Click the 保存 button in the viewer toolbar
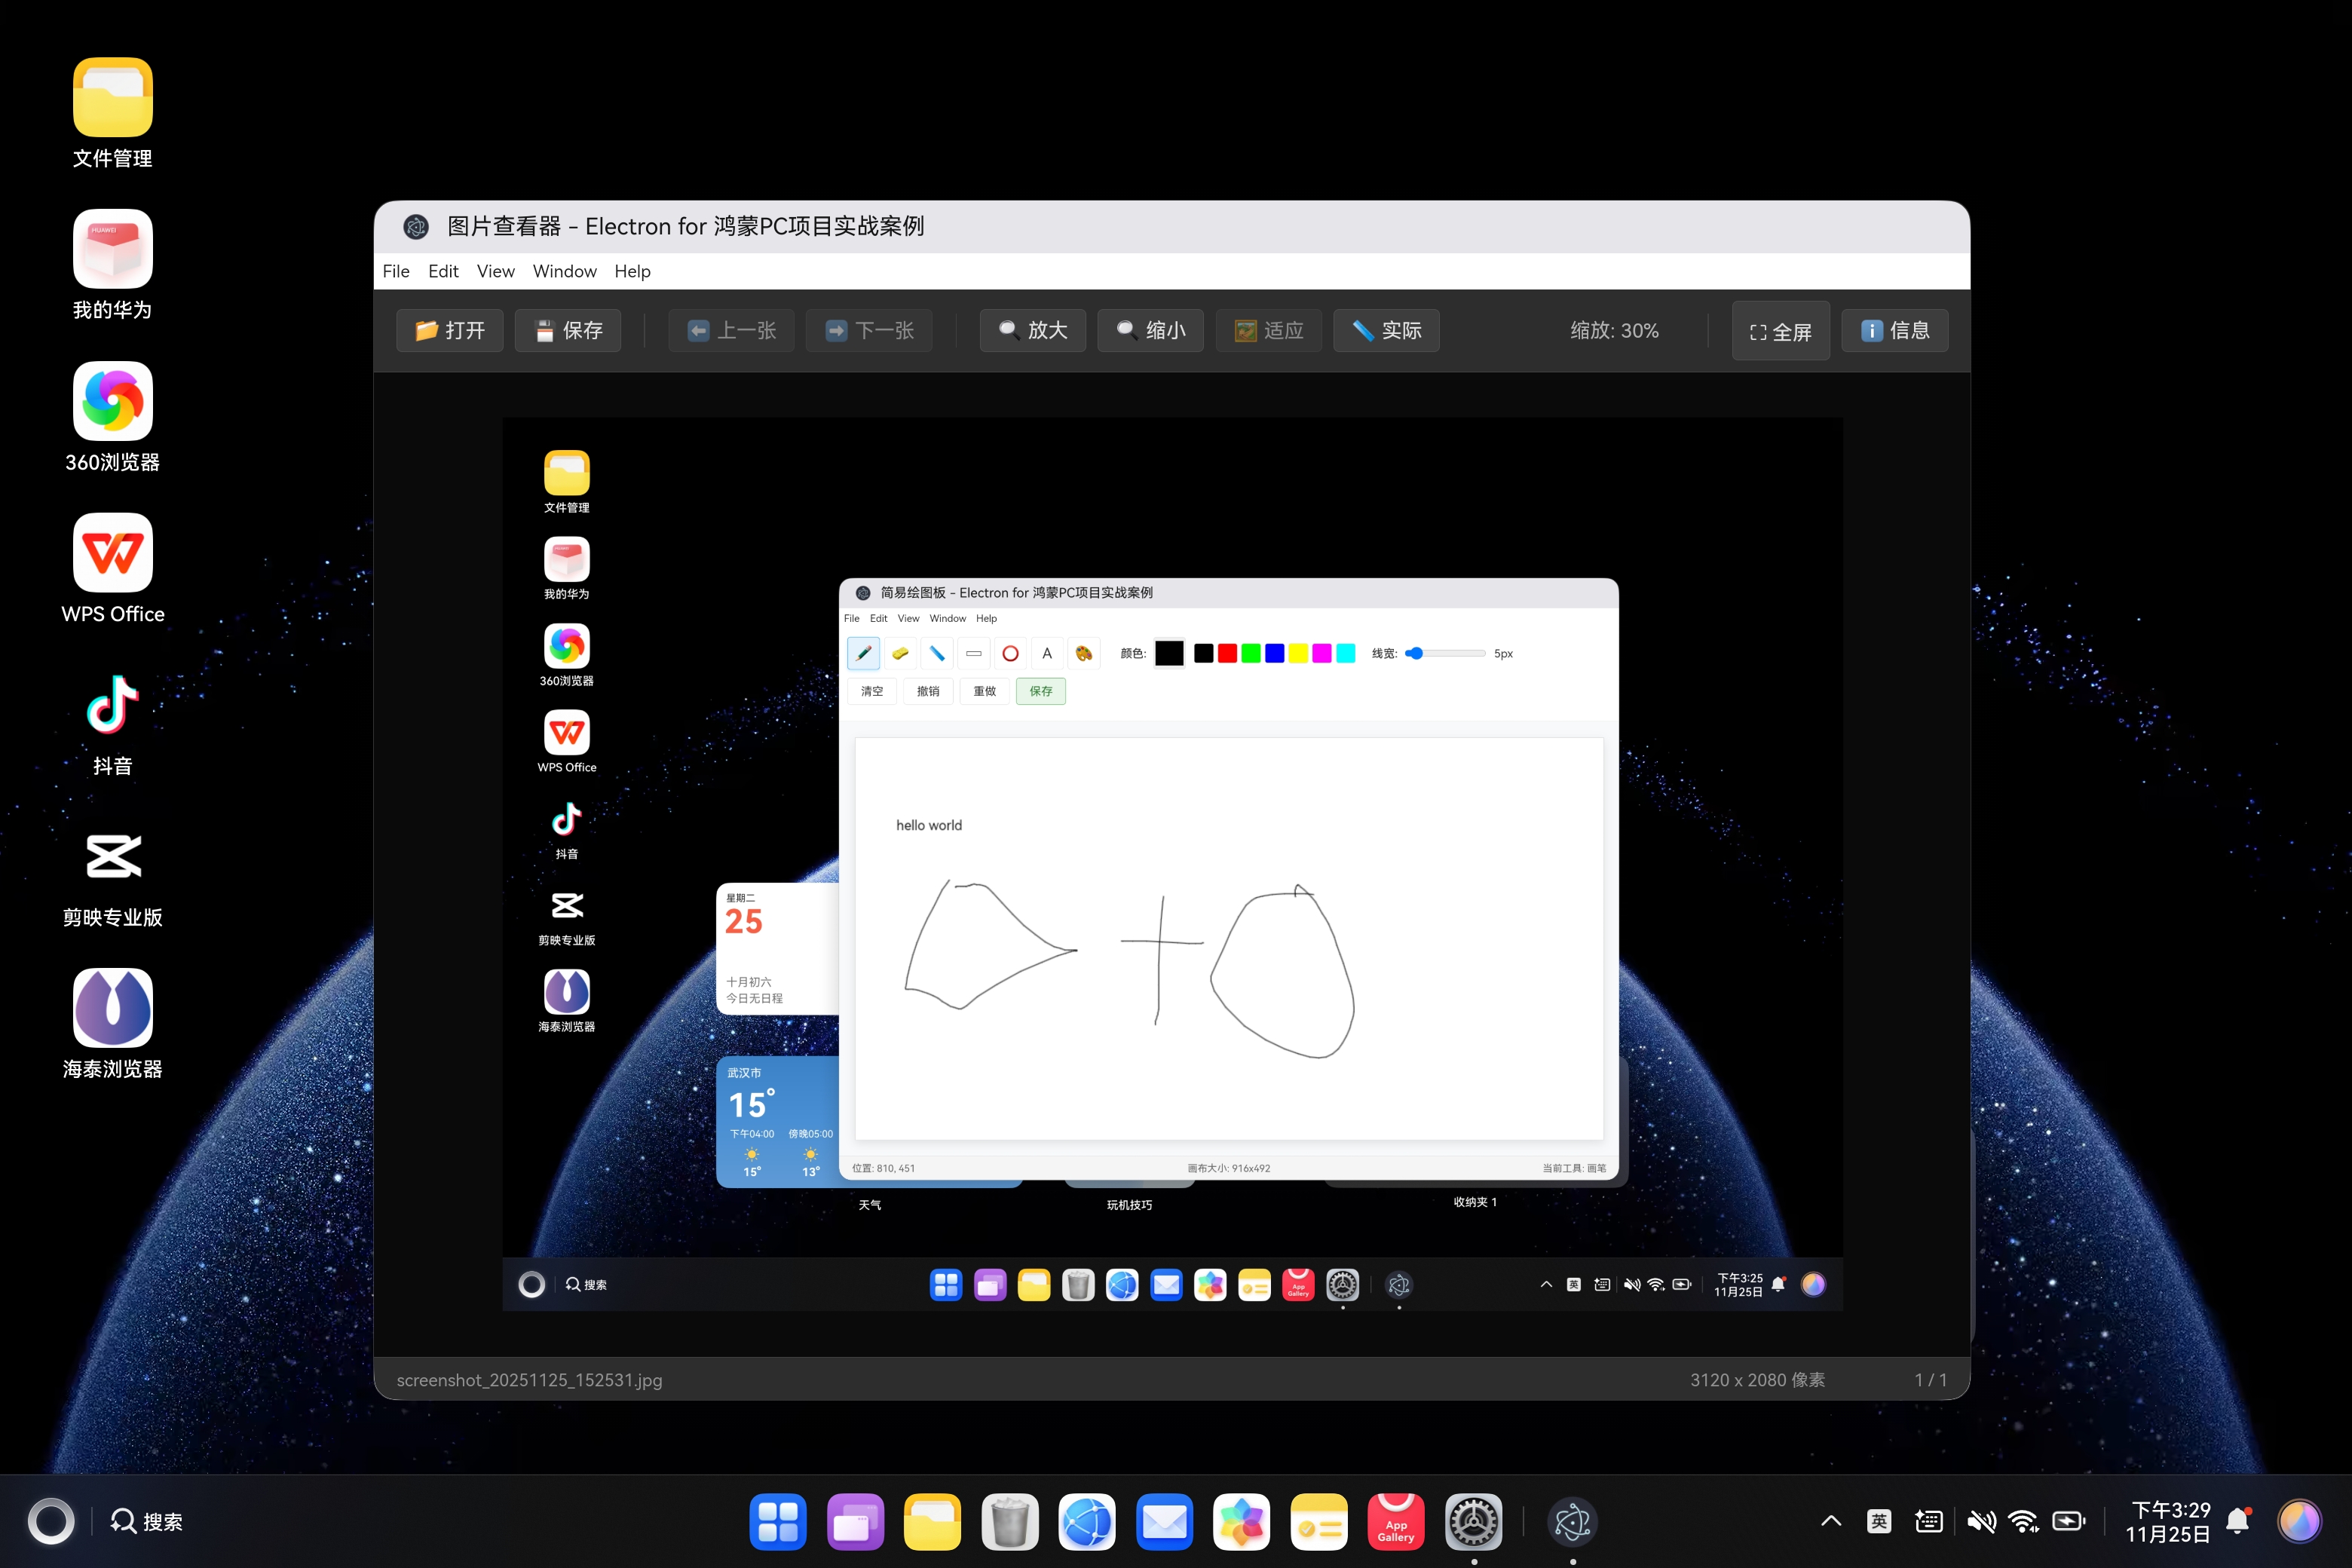 pyautogui.click(x=568, y=331)
